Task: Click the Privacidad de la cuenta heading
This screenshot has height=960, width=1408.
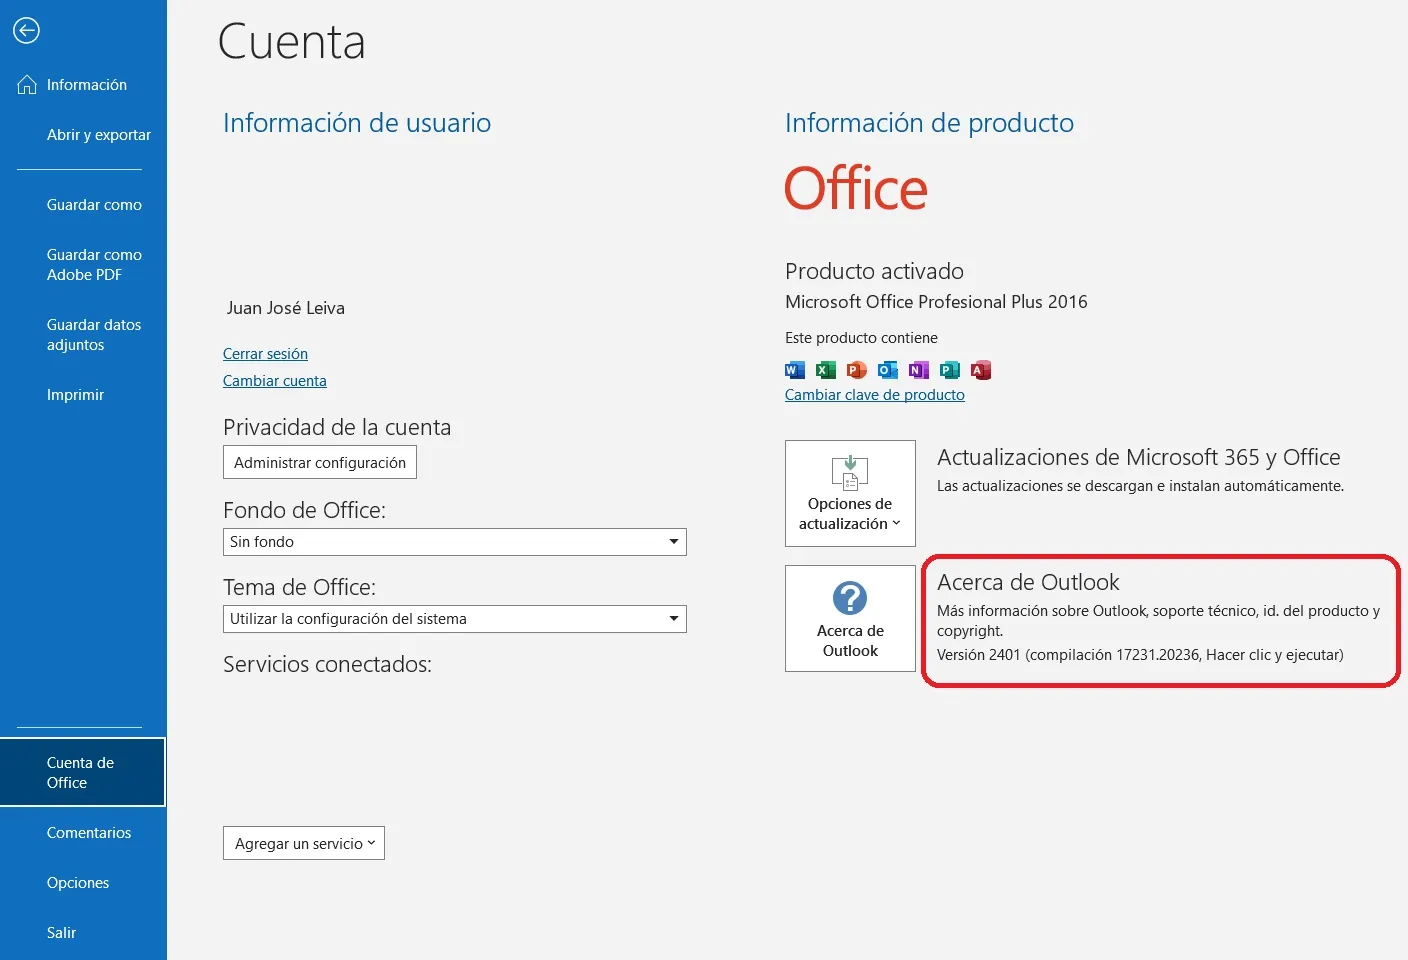Action: point(337,427)
